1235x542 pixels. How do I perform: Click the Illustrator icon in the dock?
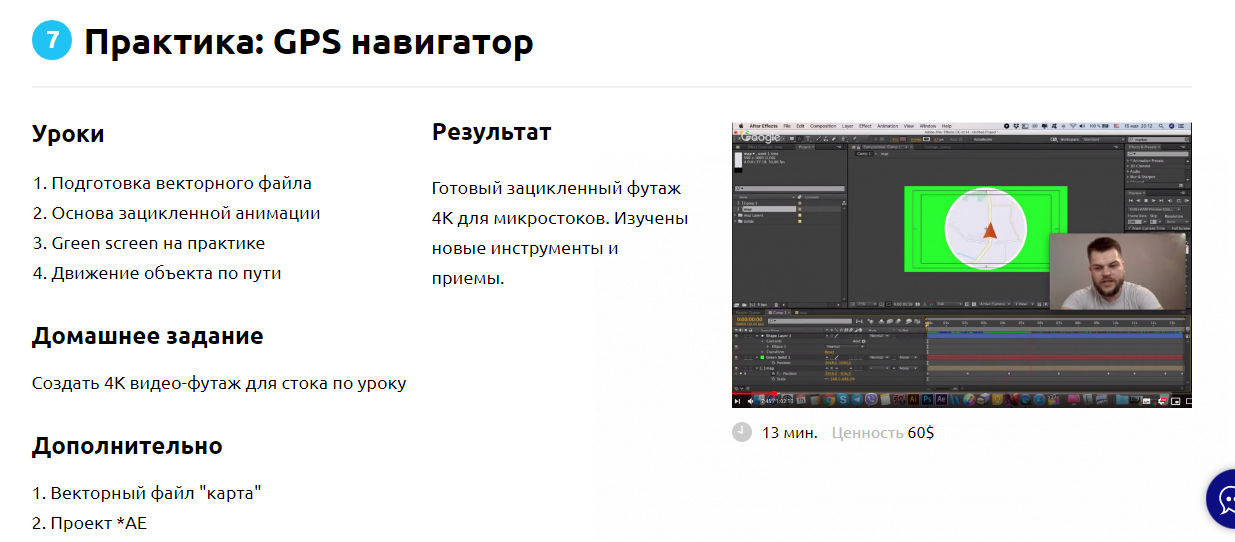(x=912, y=400)
